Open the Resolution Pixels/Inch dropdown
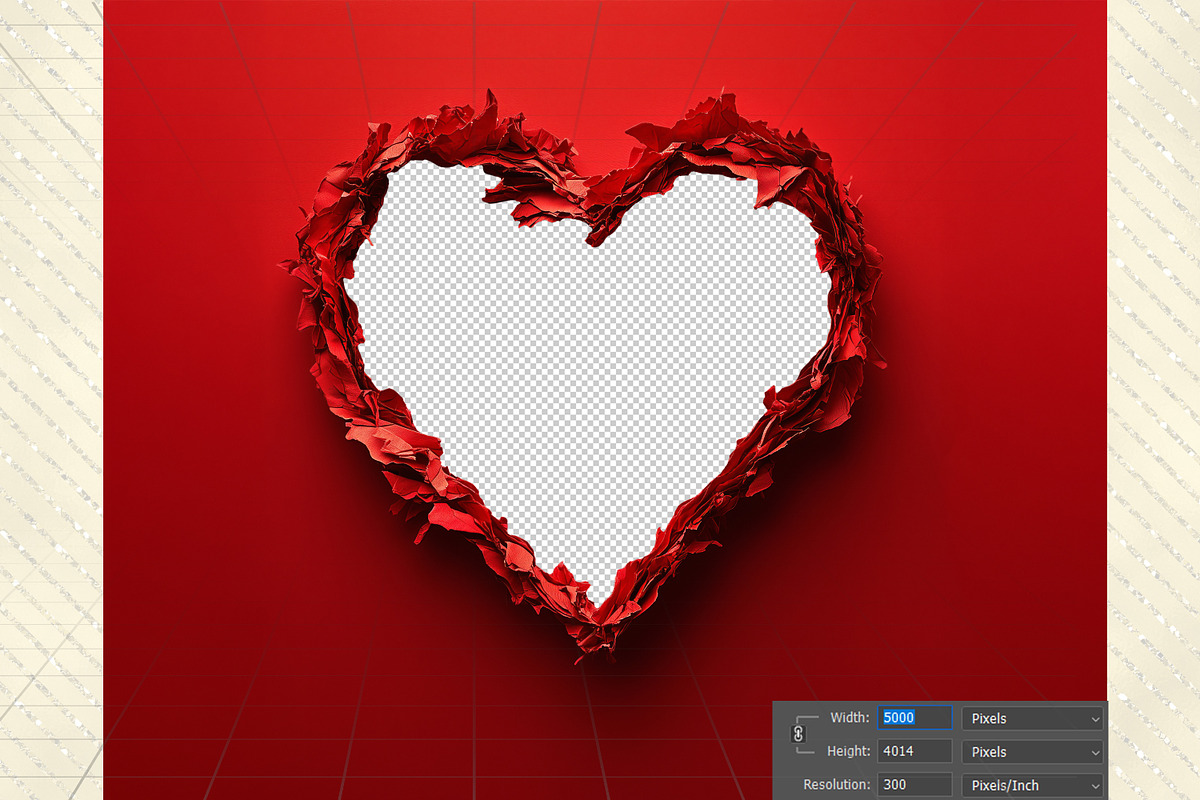Screen dimensions: 1200x800 (x=1033, y=785)
